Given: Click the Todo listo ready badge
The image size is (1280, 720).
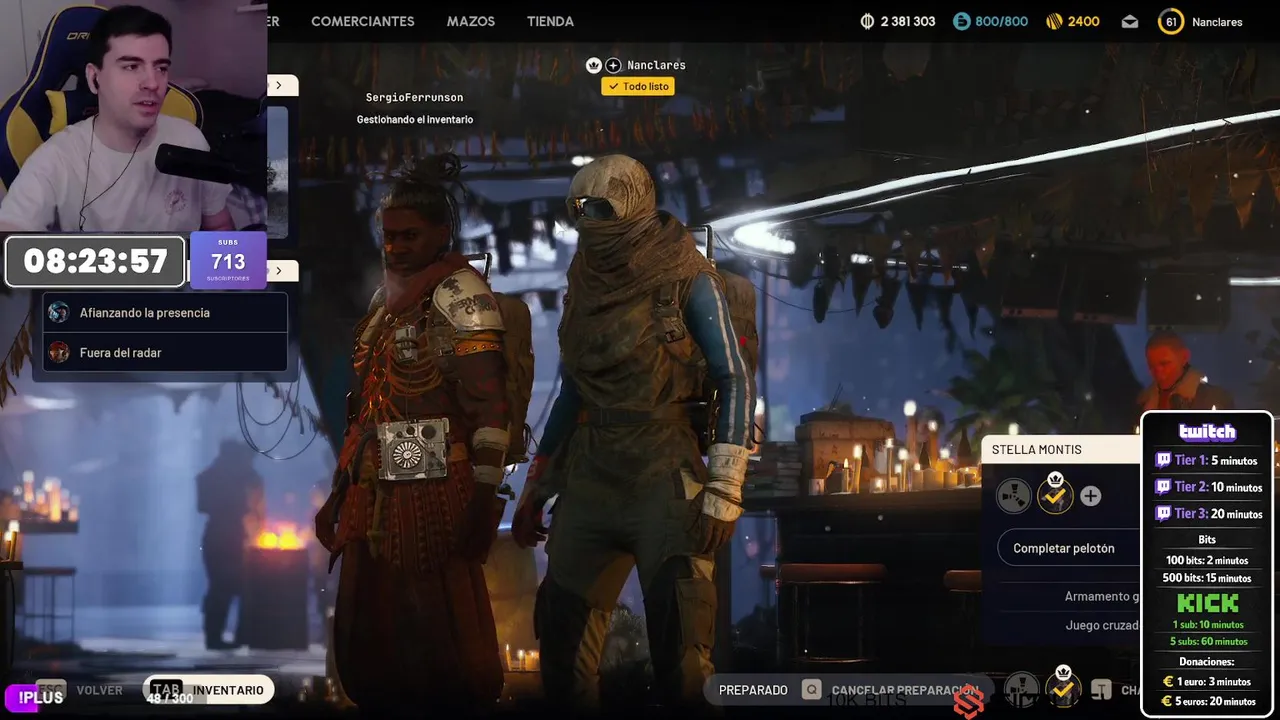Looking at the screenshot, I should tap(638, 87).
